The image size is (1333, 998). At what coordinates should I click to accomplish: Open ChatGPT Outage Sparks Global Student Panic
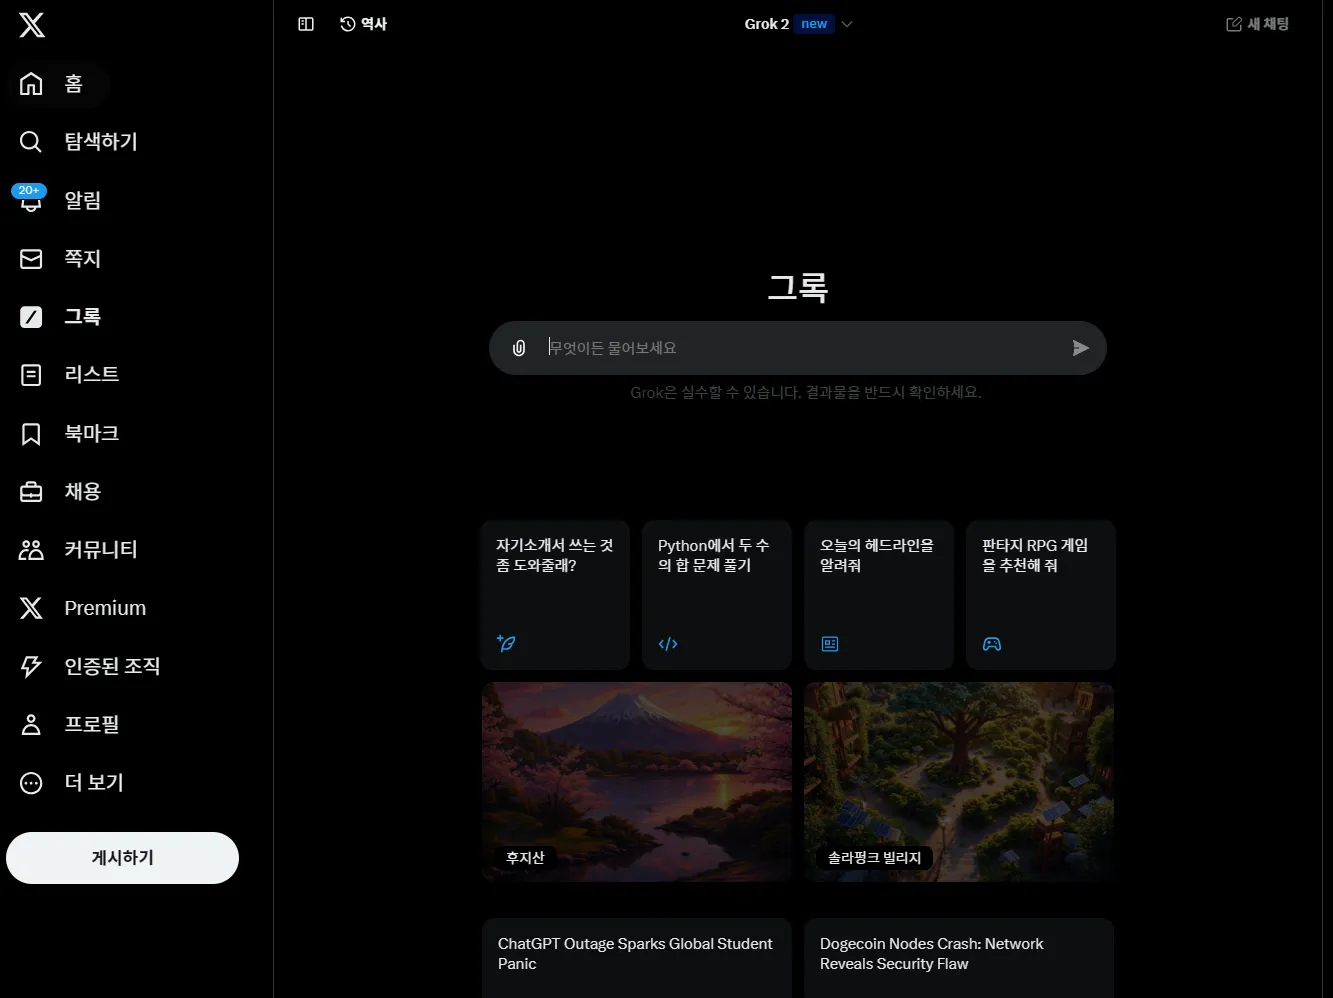coord(636,955)
